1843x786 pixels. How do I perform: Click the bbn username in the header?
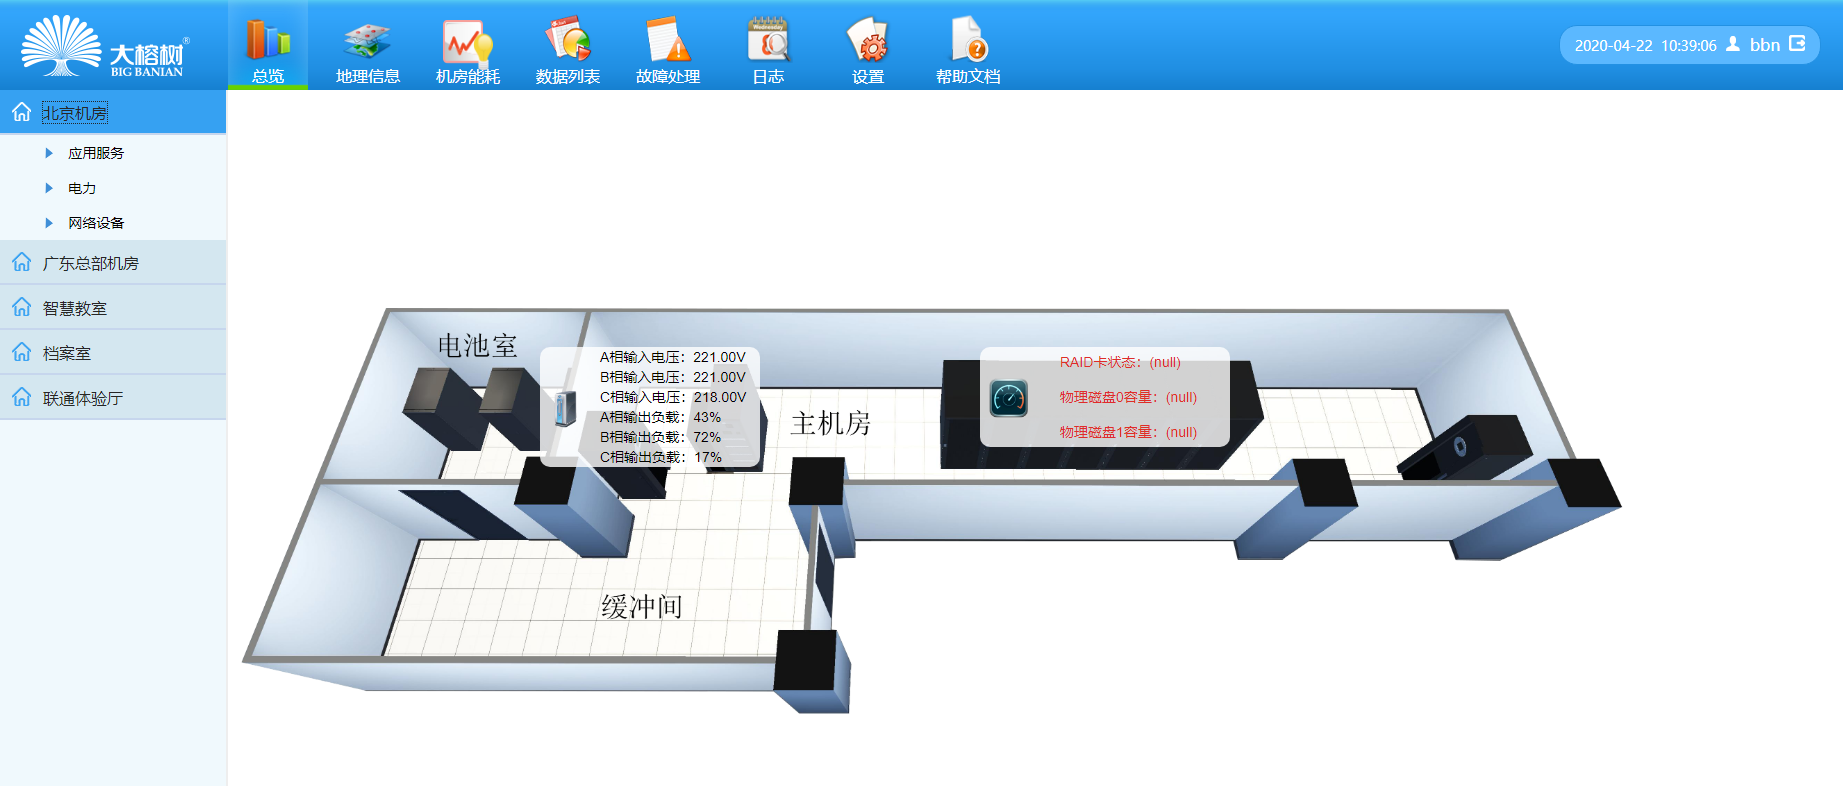click(1765, 44)
